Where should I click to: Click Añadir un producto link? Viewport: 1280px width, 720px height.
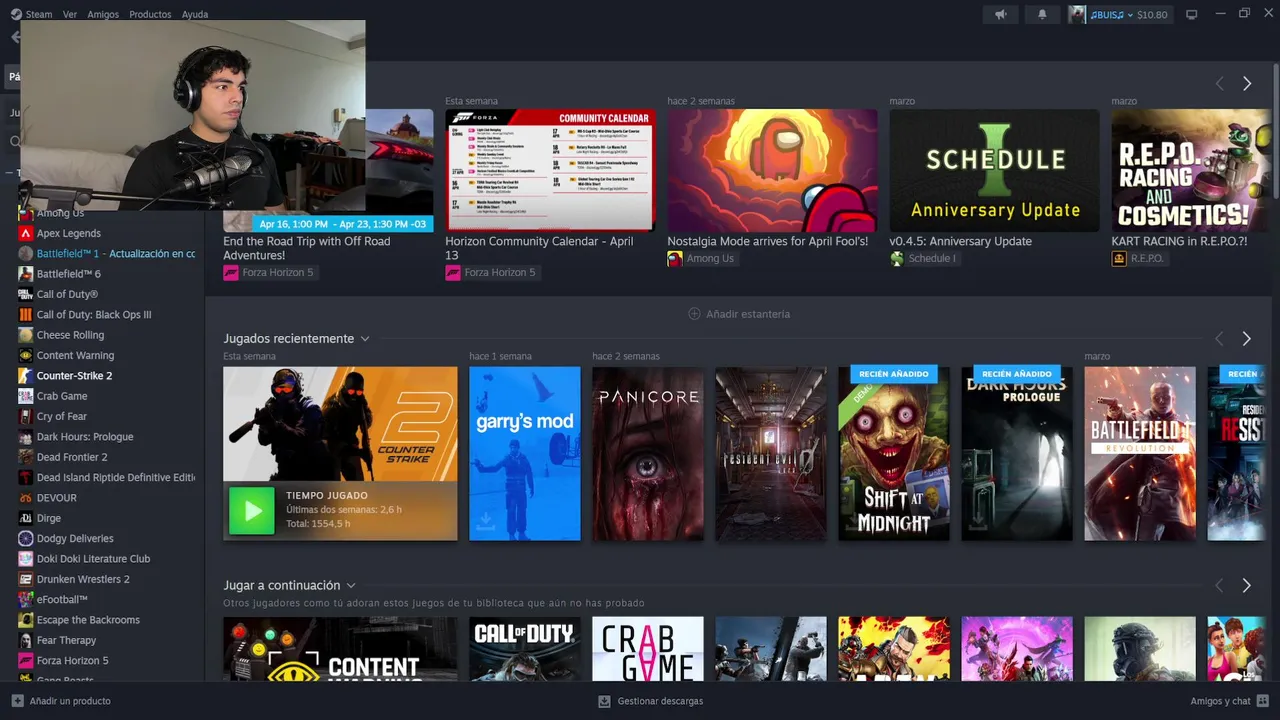70,701
